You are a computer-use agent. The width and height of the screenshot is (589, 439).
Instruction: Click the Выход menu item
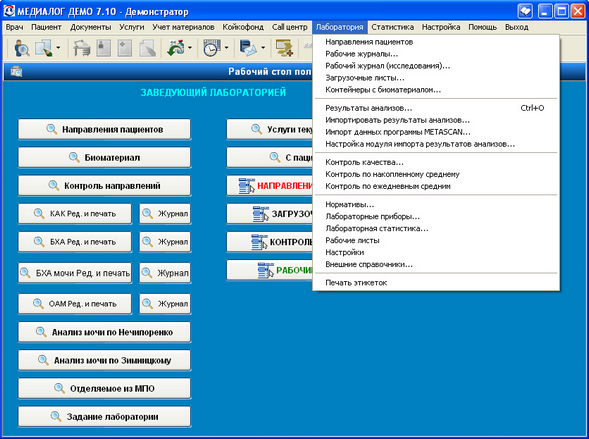[517, 27]
